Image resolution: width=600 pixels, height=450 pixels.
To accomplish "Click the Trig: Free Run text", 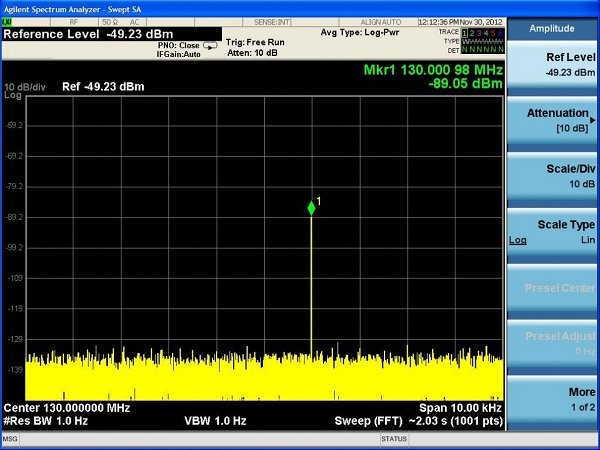I will tap(255, 42).
